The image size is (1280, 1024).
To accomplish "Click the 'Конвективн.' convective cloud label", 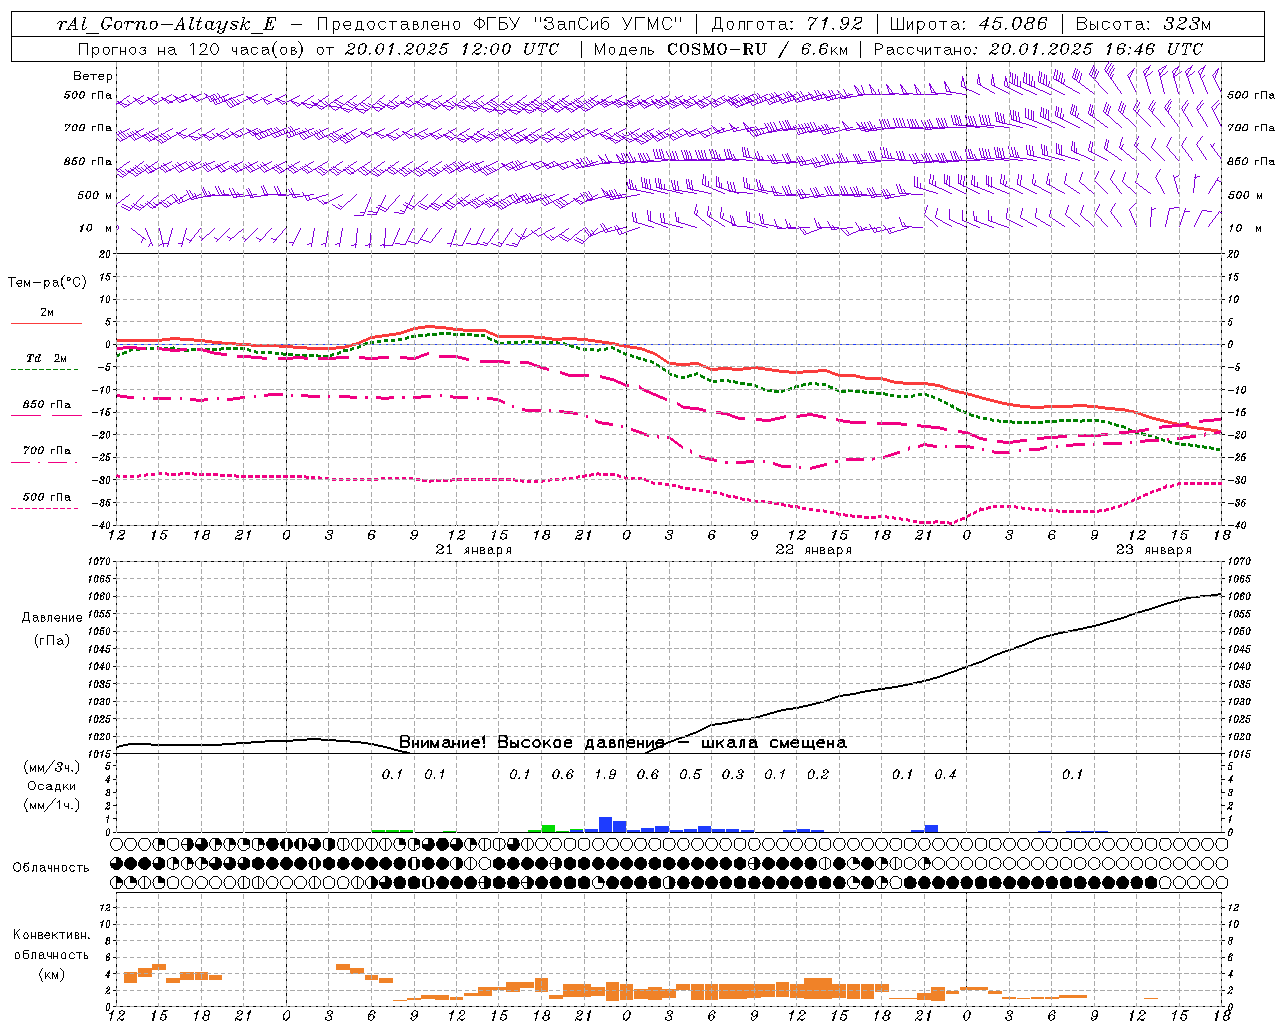I will (x=51, y=935).
